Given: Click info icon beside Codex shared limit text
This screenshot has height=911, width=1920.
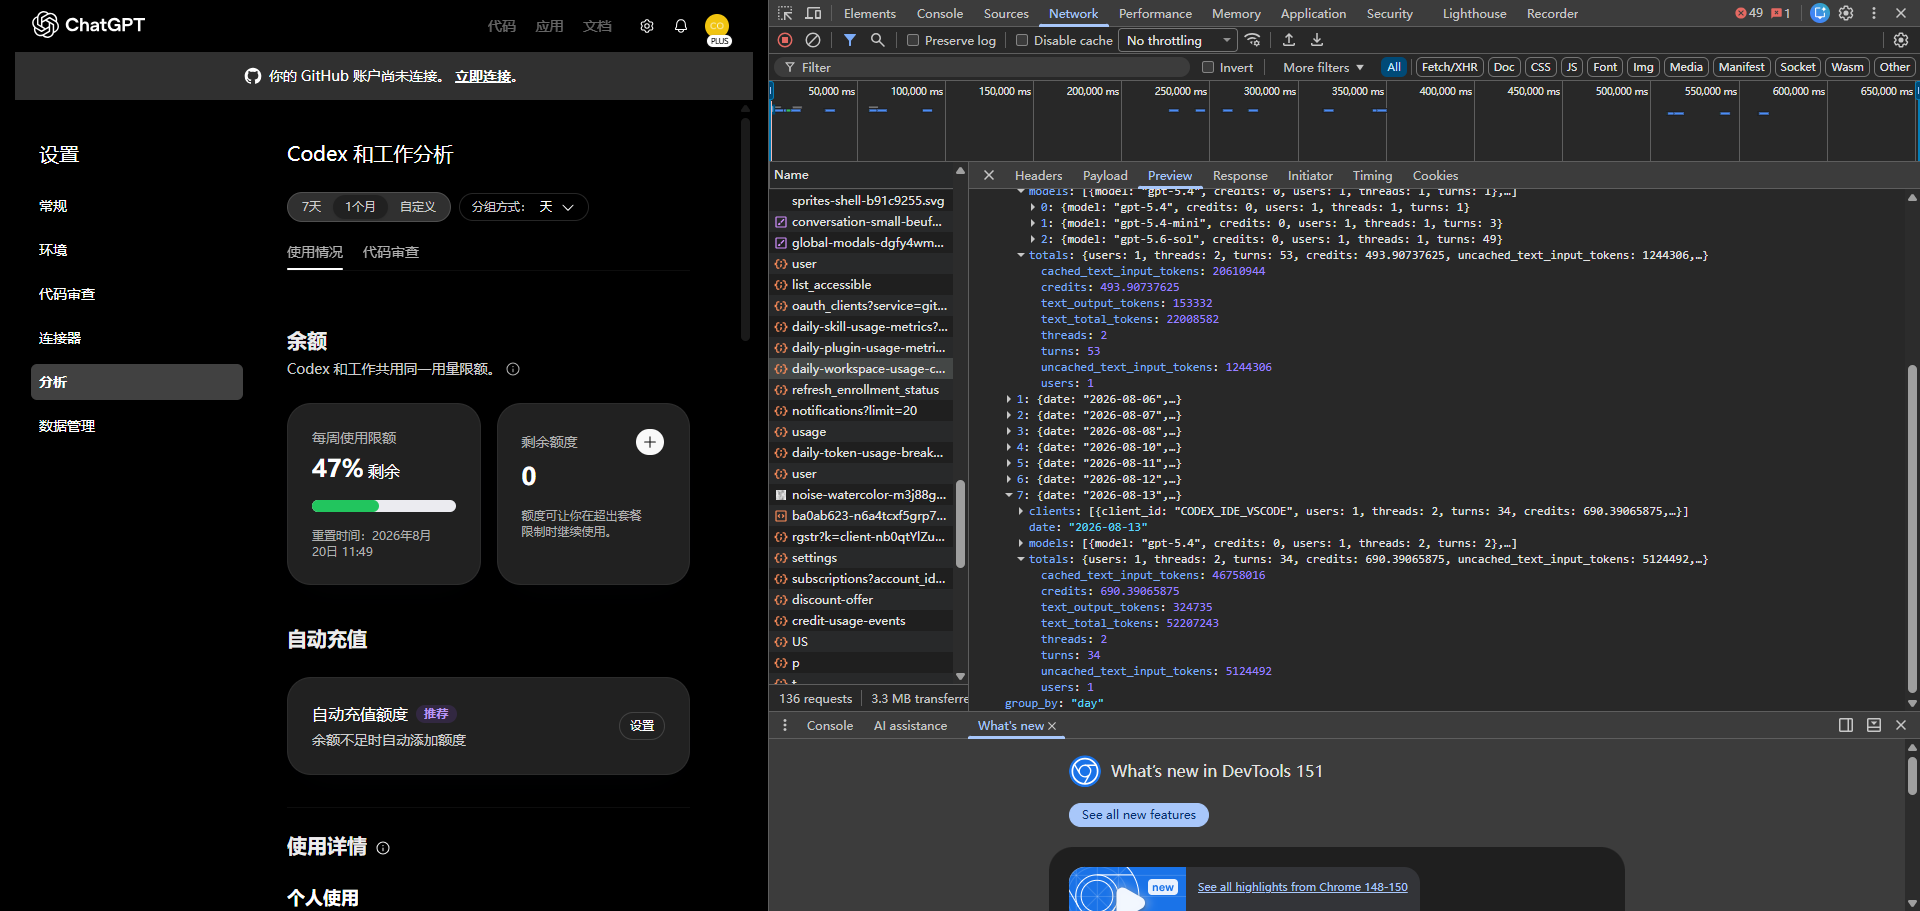Looking at the screenshot, I should pyautogui.click(x=513, y=369).
